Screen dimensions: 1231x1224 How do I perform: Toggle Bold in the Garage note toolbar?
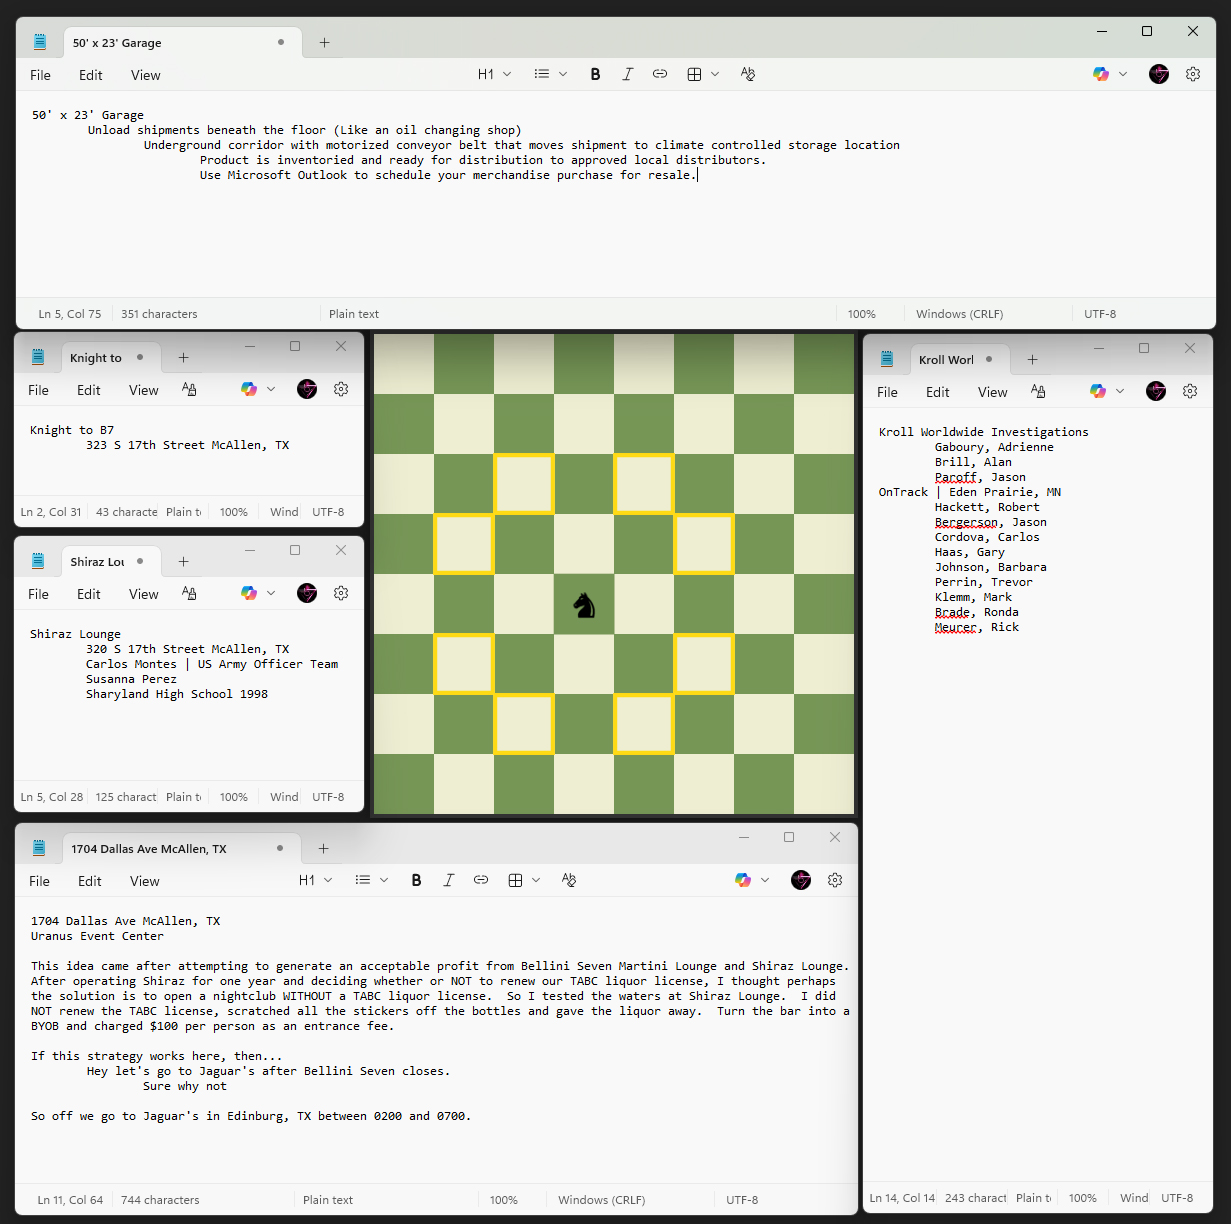coord(595,74)
